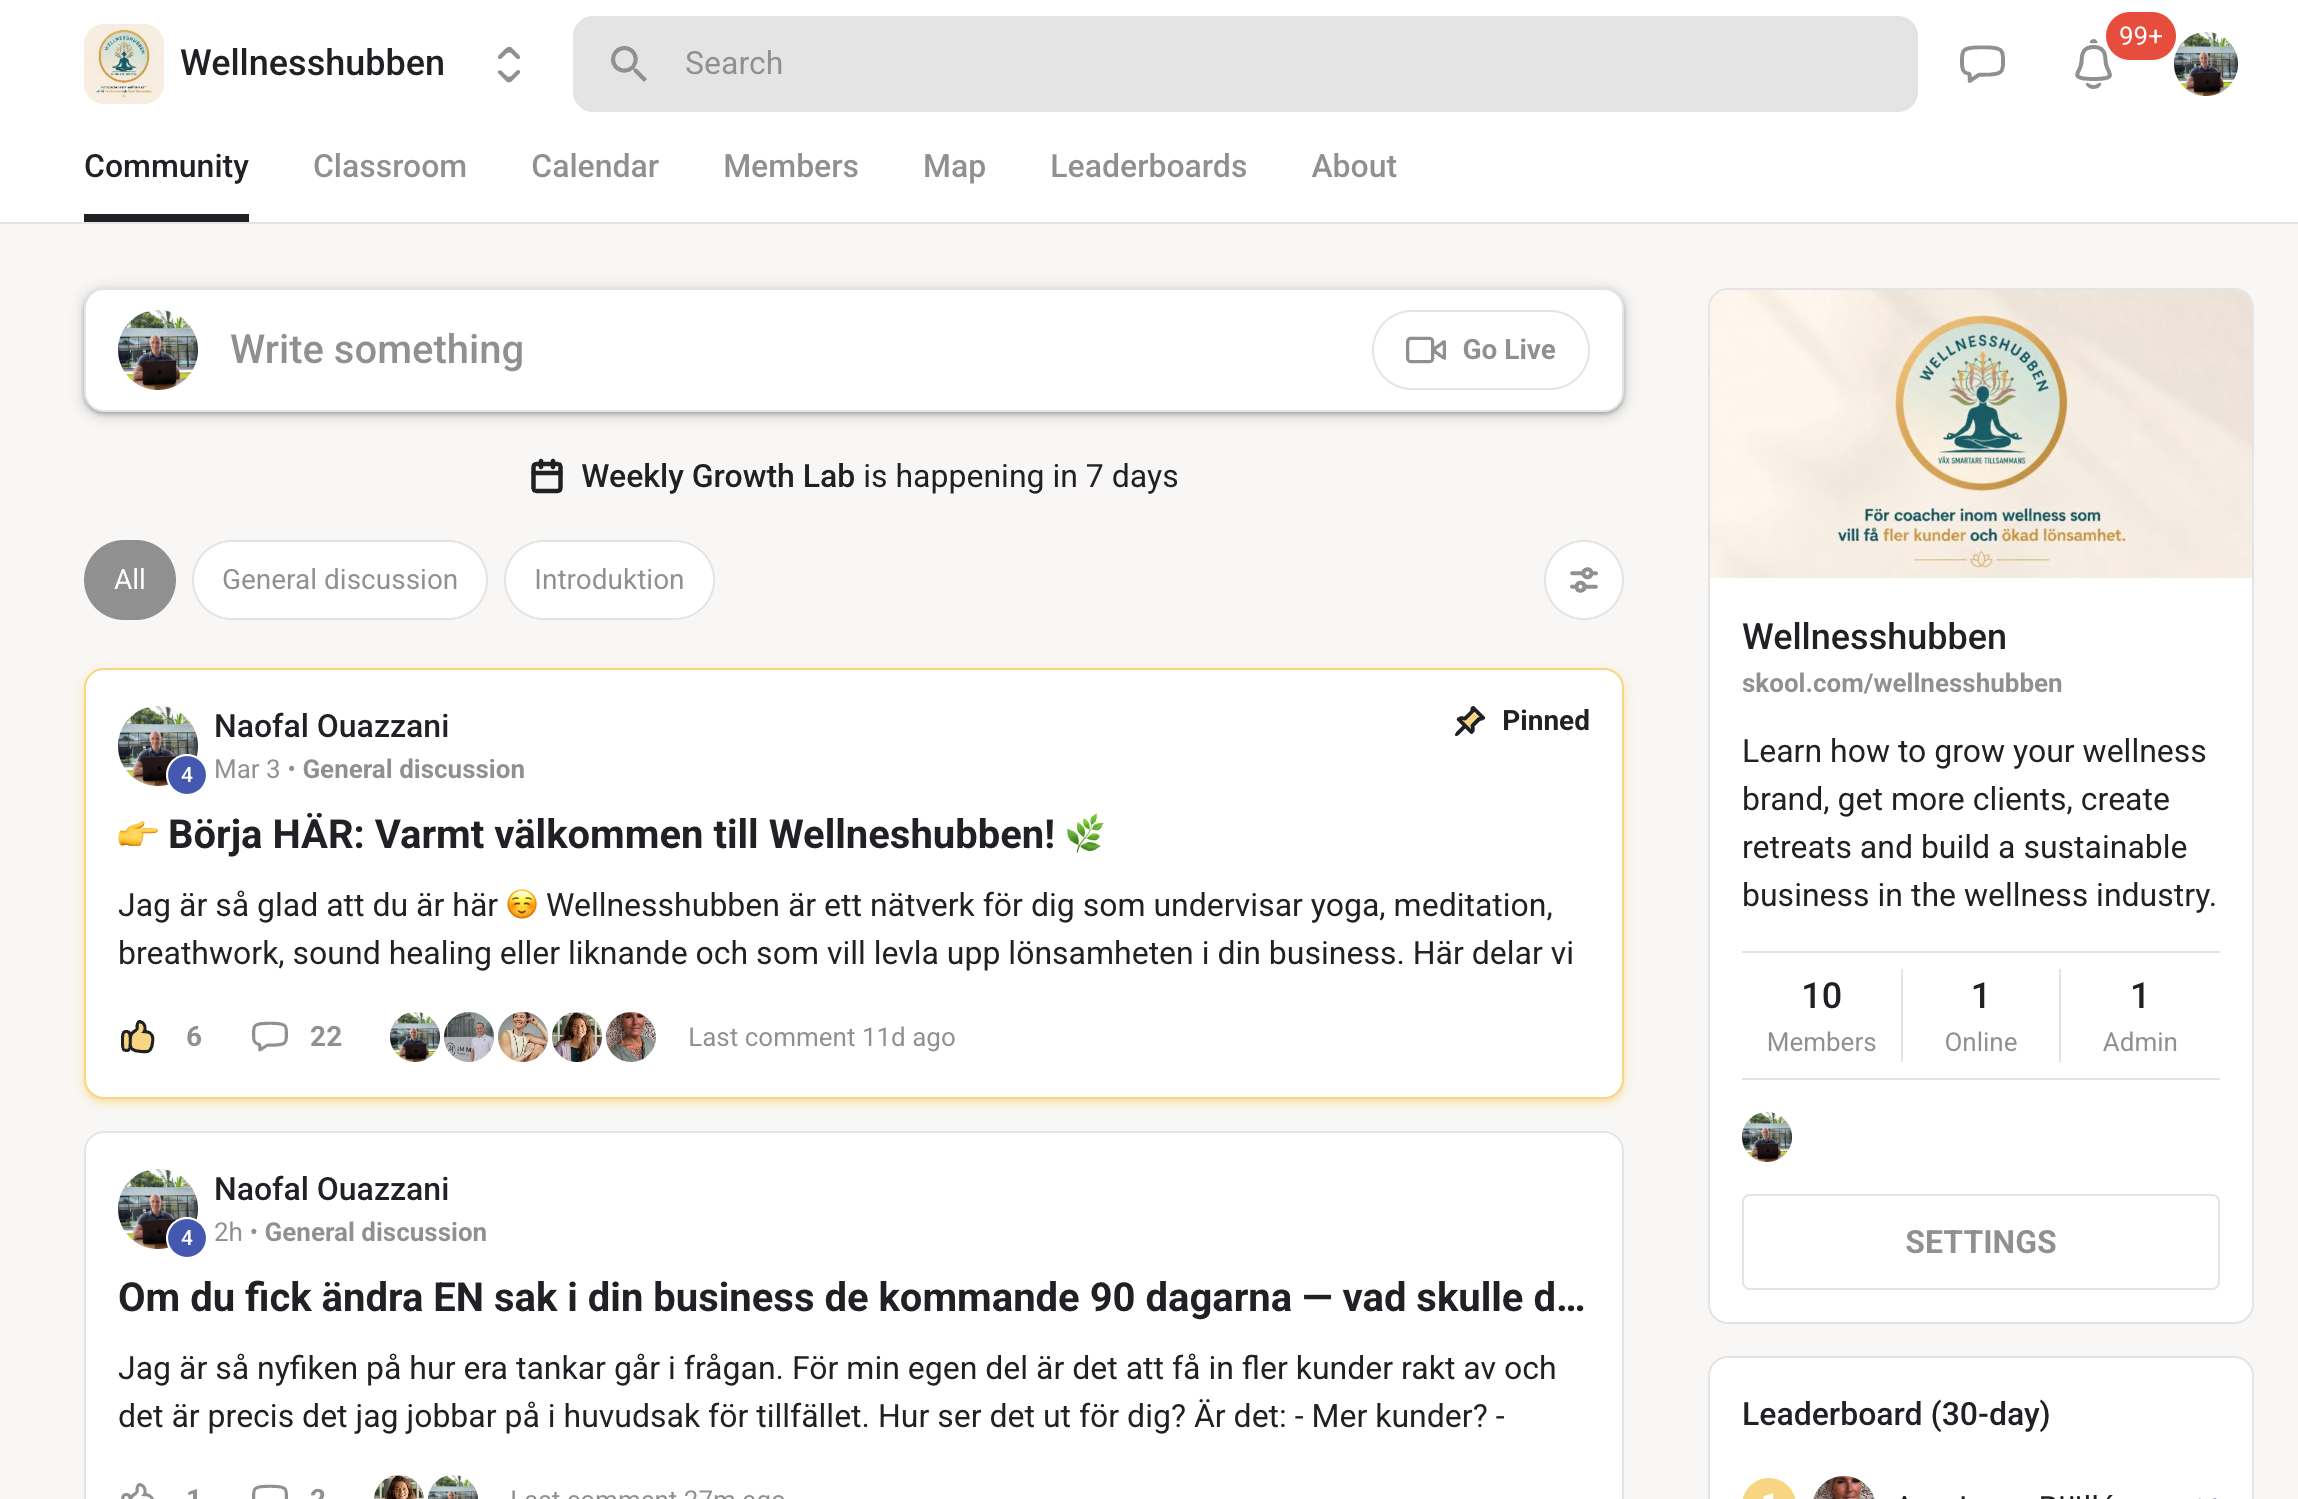Screen dimensions: 2298x1499
Task: View the 10 Members count
Action: tap(1821, 1015)
